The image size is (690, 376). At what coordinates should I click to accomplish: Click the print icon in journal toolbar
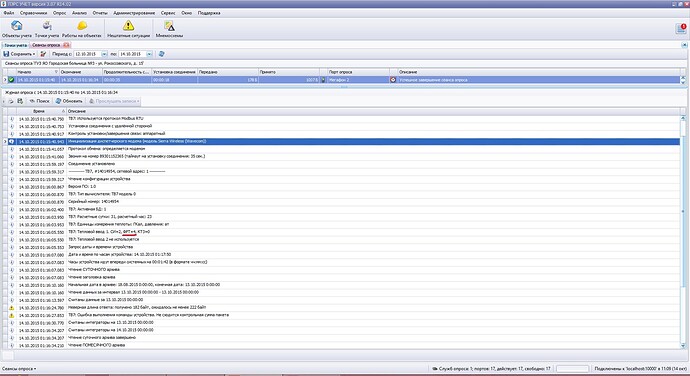tap(11, 101)
